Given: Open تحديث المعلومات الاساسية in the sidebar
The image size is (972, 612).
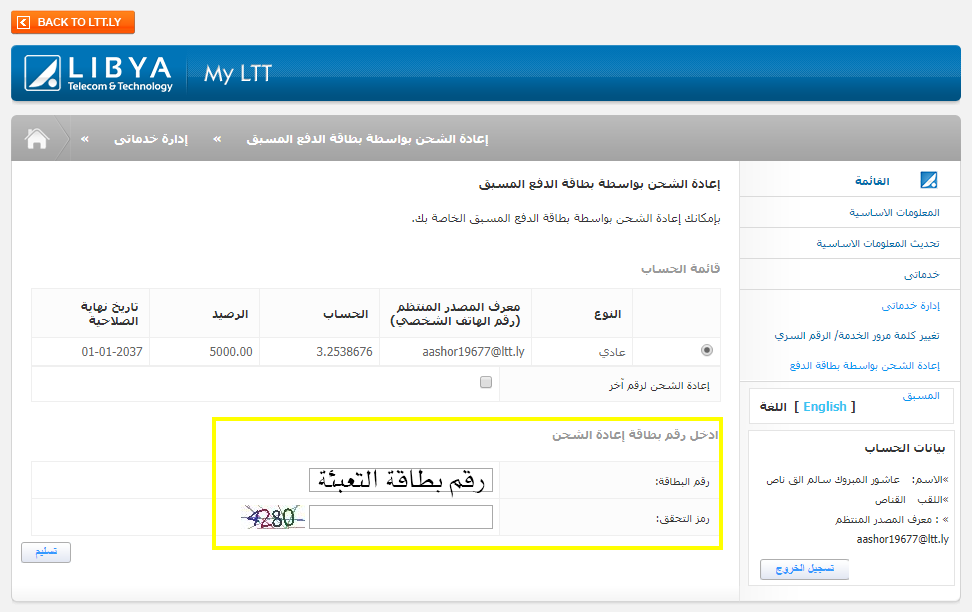Looking at the screenshot, I should [x=881, y=242].
